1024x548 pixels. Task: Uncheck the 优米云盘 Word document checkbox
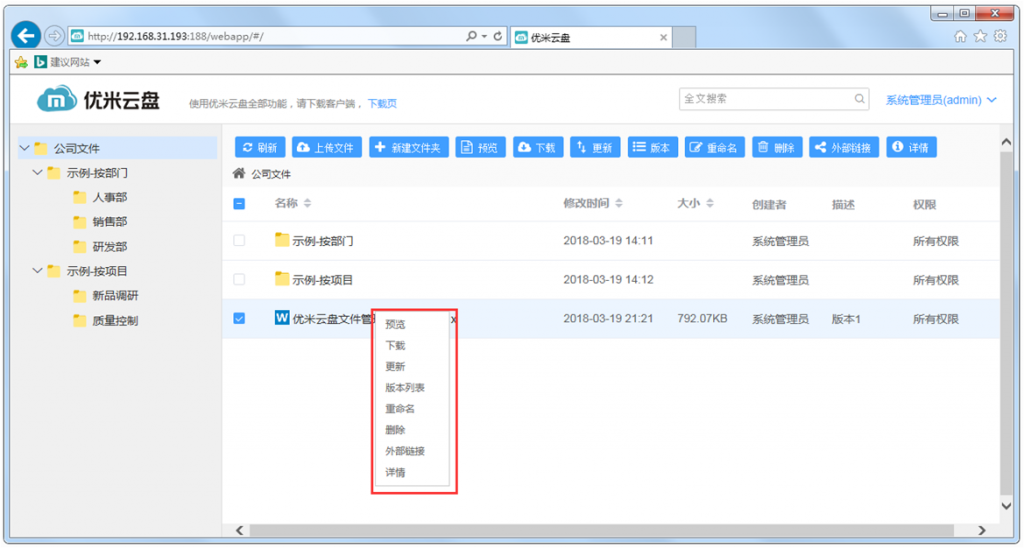pos(239,319)
